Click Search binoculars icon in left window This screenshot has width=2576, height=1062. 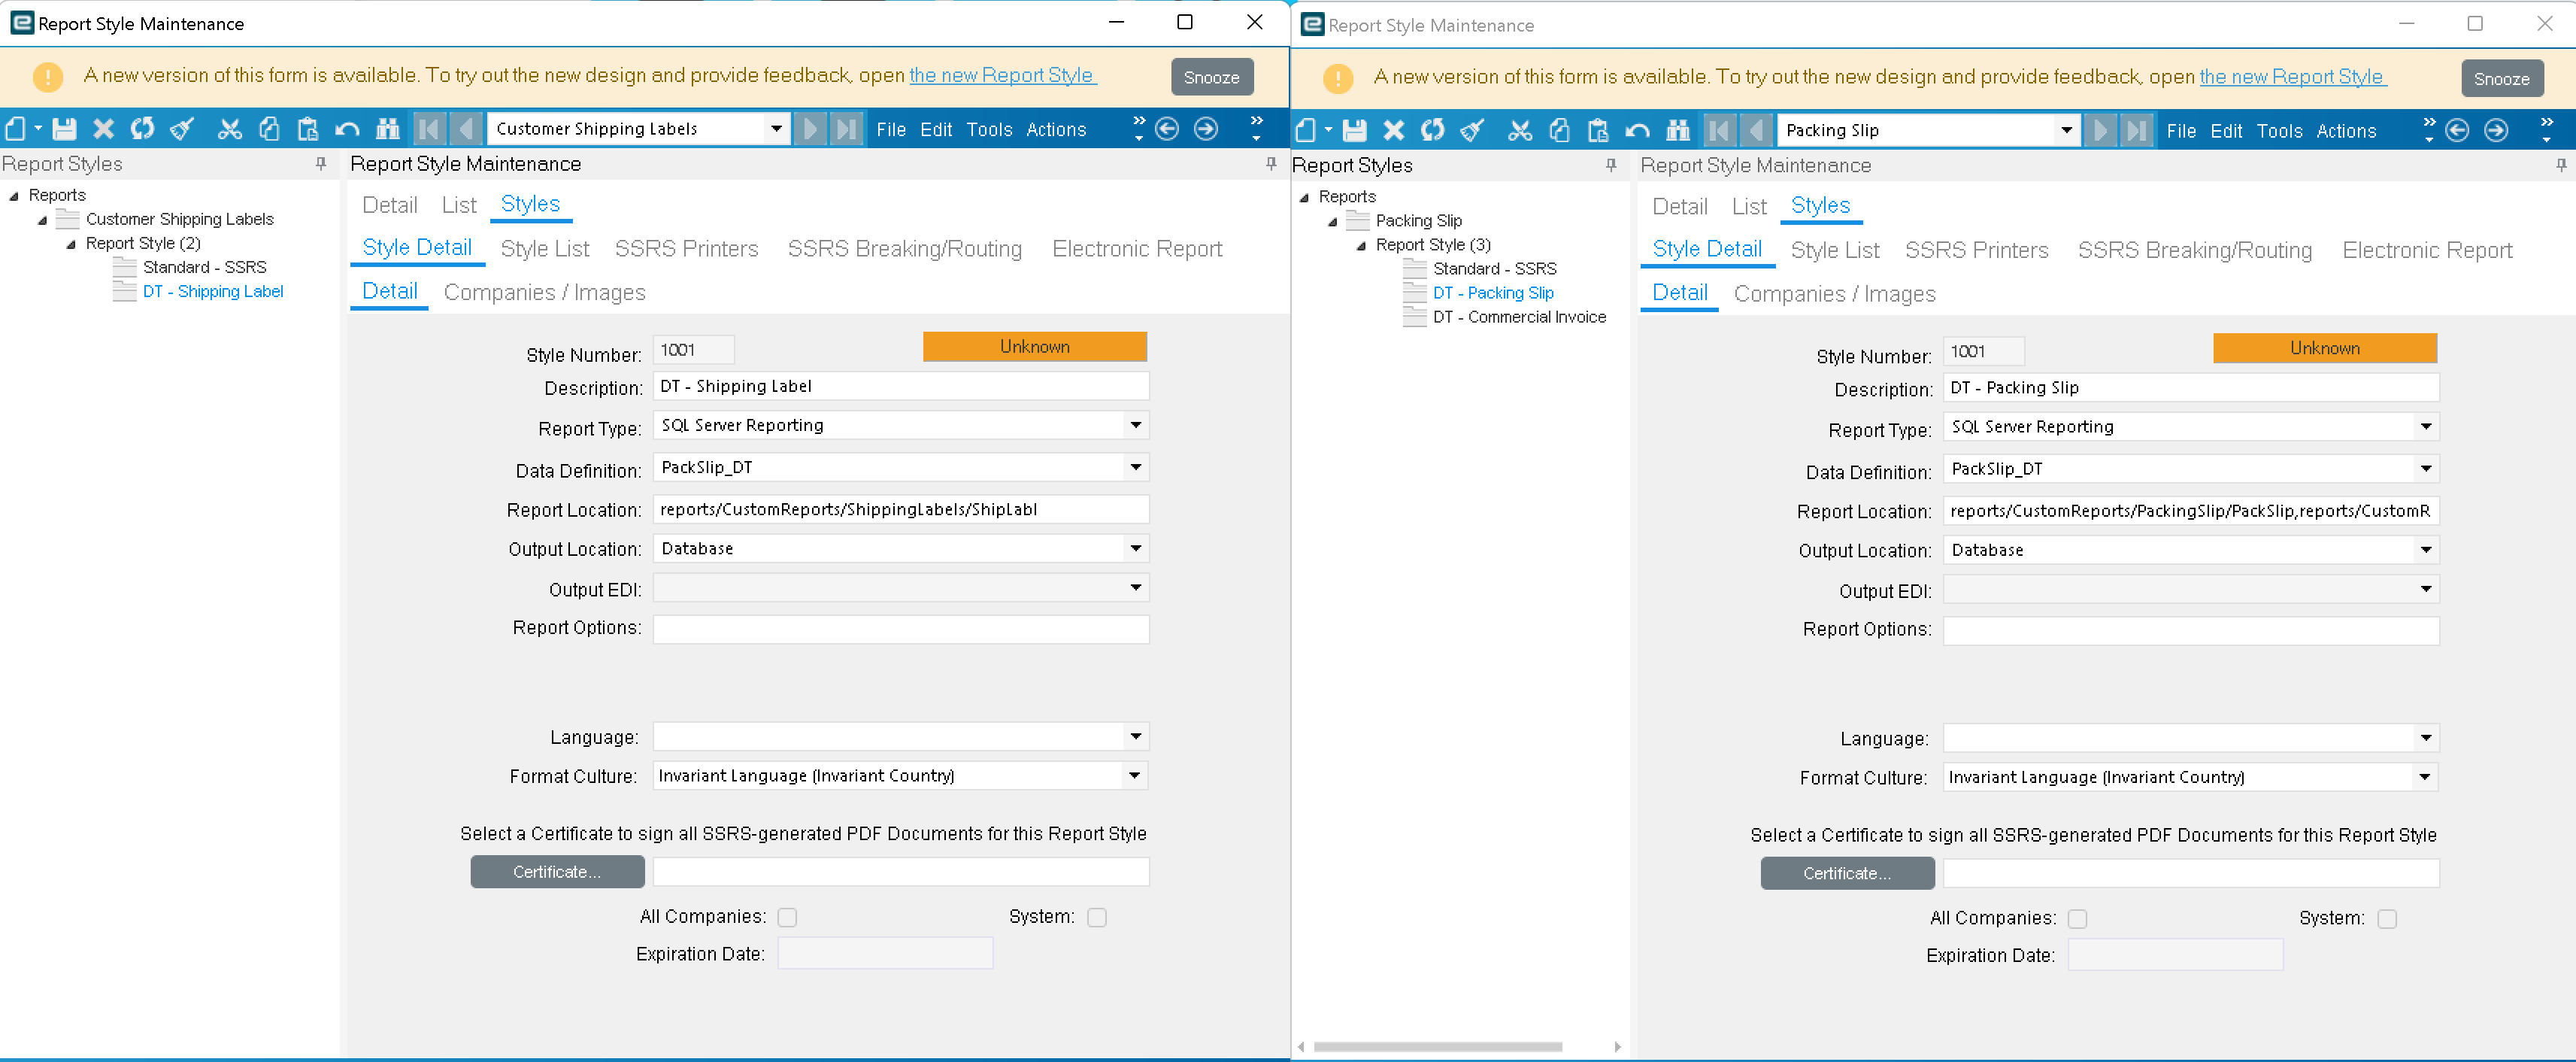(387, 129)
